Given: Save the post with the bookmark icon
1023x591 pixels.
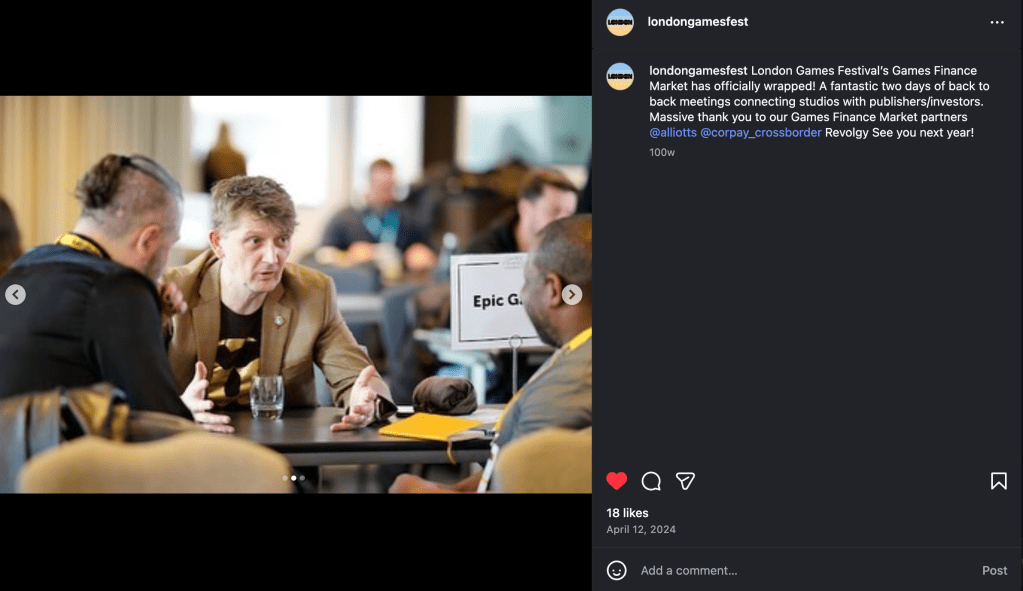Looking at the screenshot, I should coord(998,481).
